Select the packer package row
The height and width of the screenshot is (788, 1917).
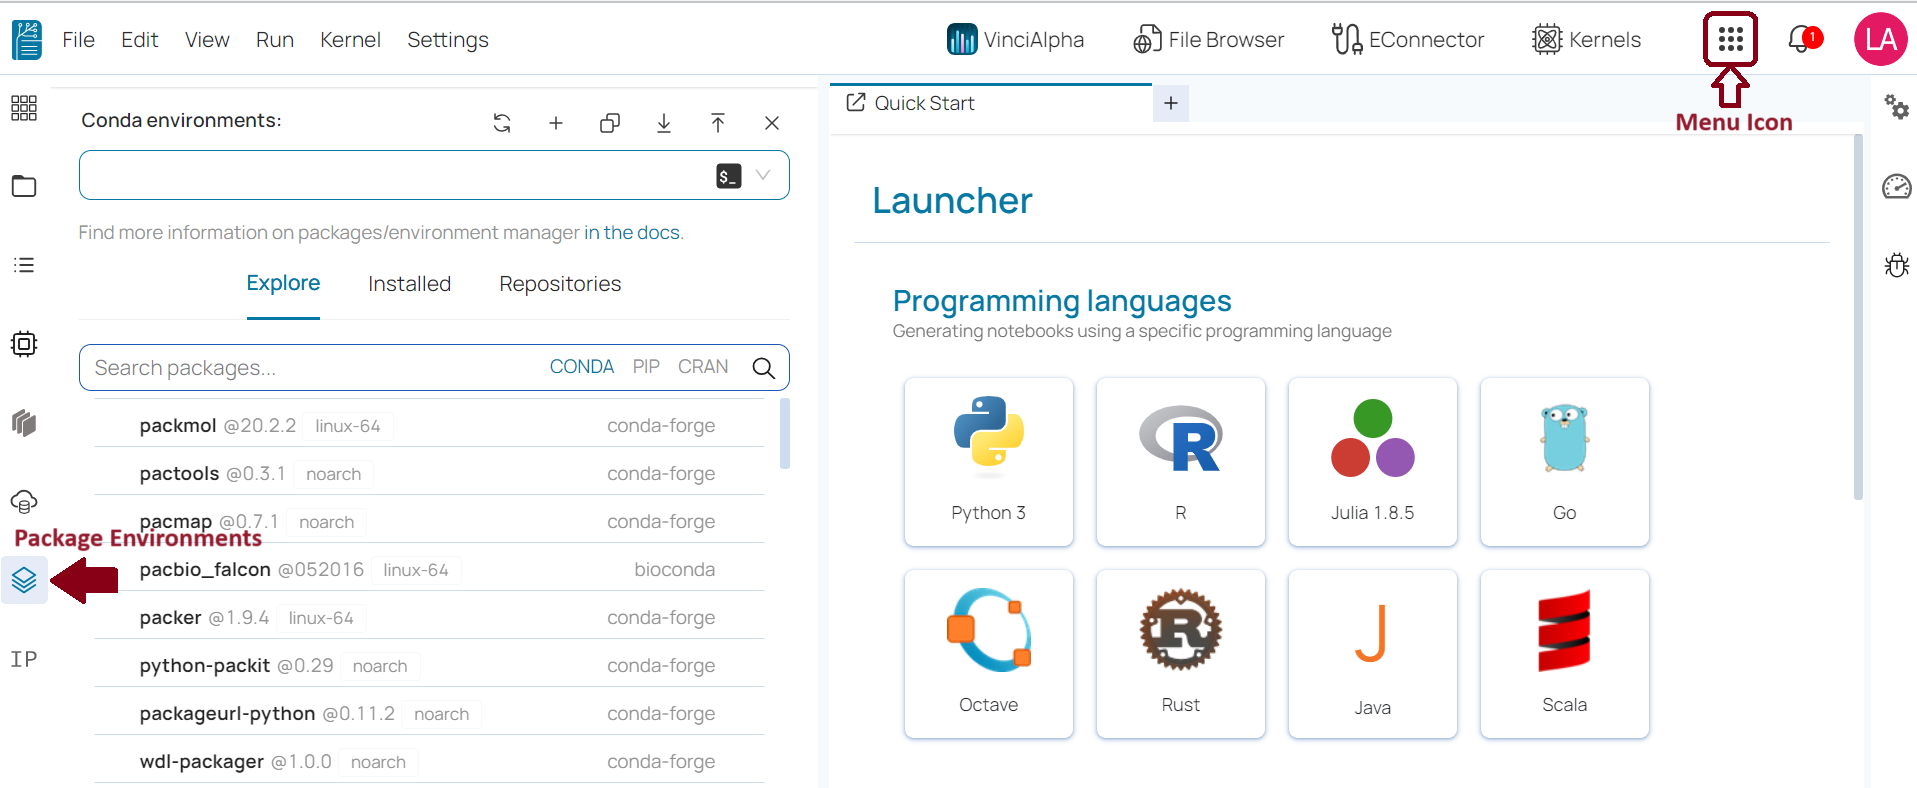tap(429, 617)
